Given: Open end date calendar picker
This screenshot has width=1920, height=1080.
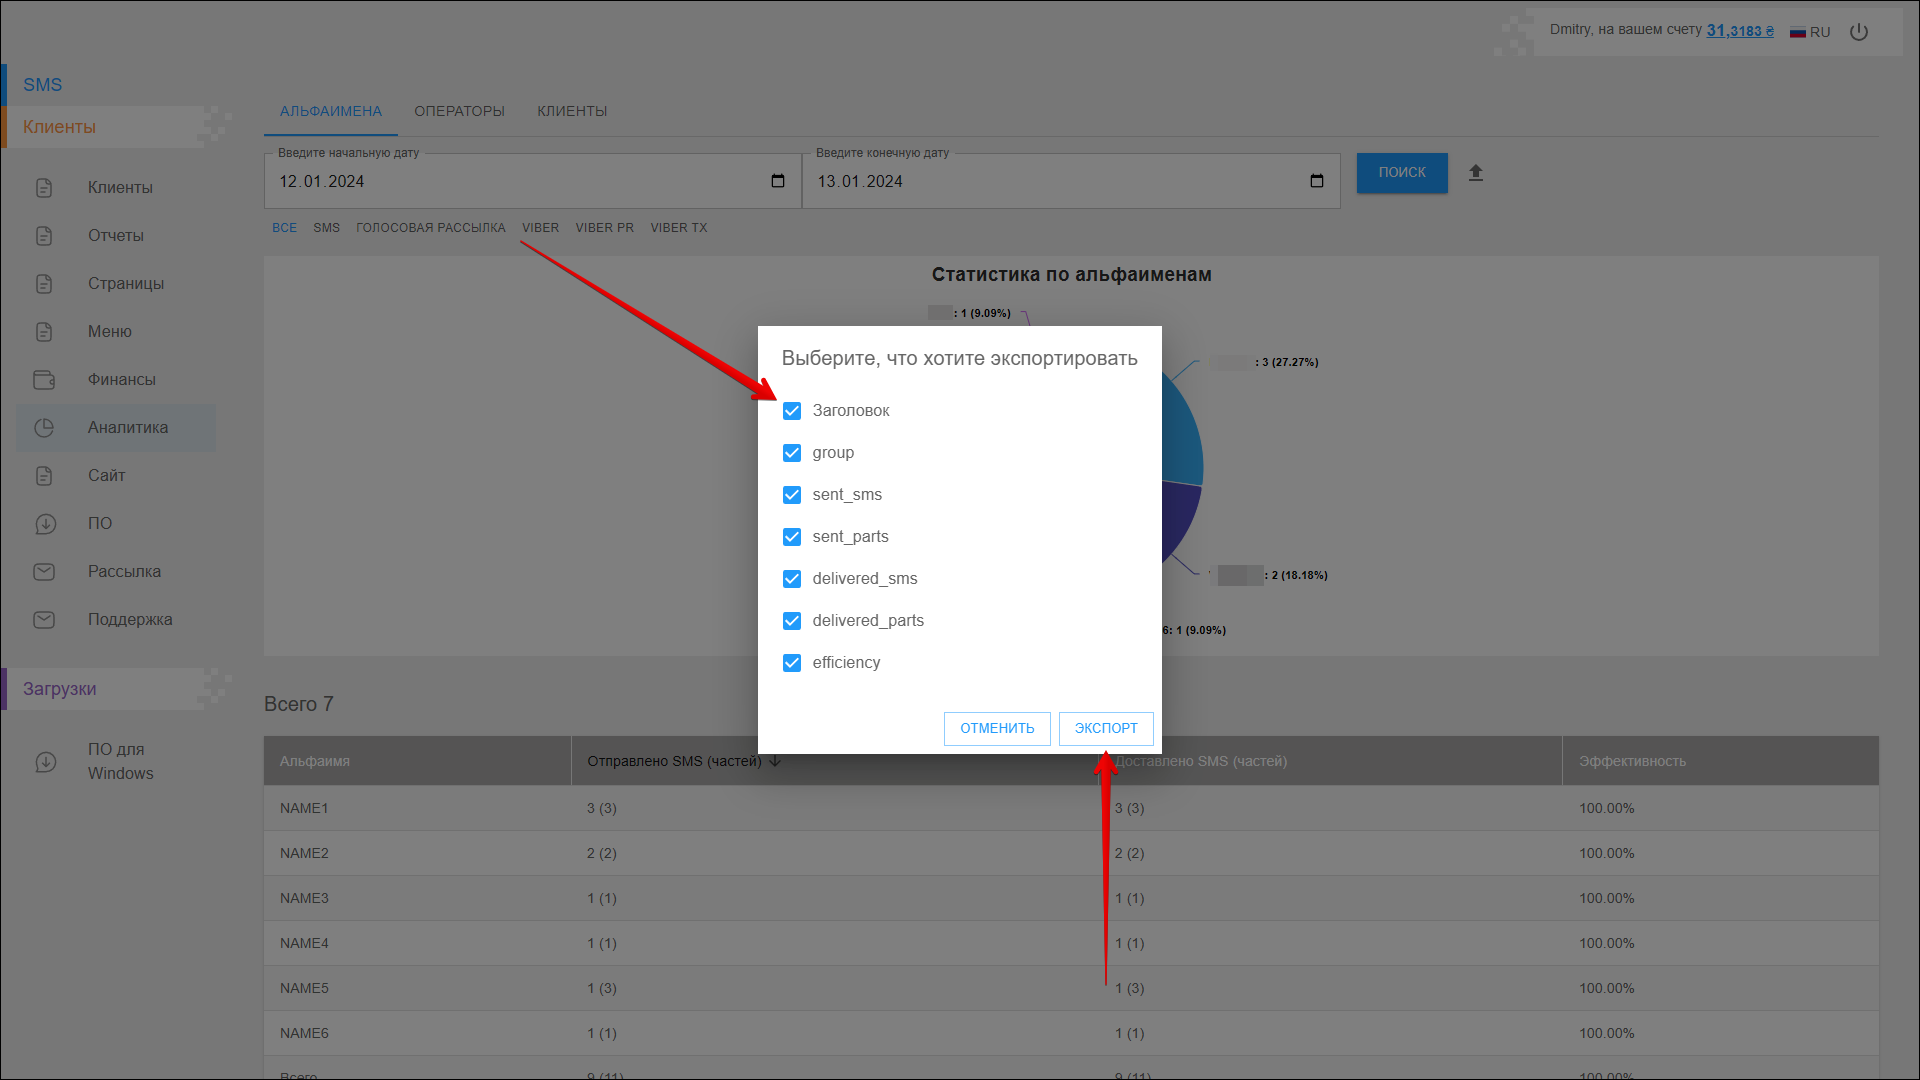Looking at the screenshot, I should [1316, 181].
